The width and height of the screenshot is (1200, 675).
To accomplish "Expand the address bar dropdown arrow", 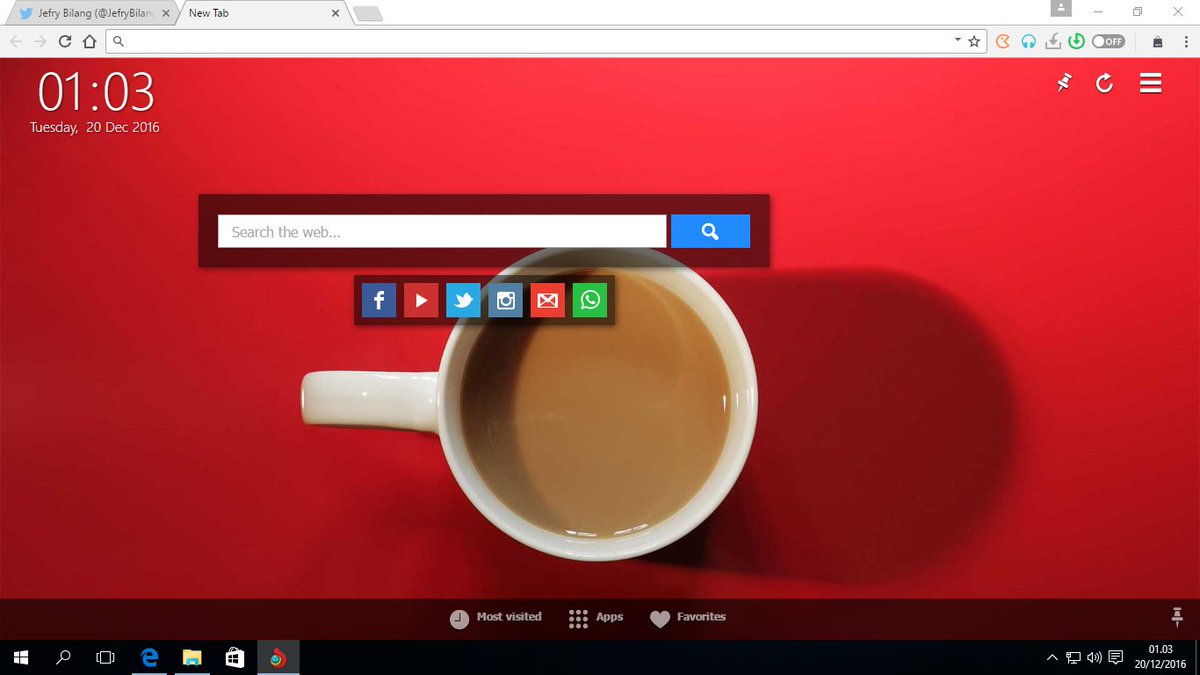I will coord(957,40).
